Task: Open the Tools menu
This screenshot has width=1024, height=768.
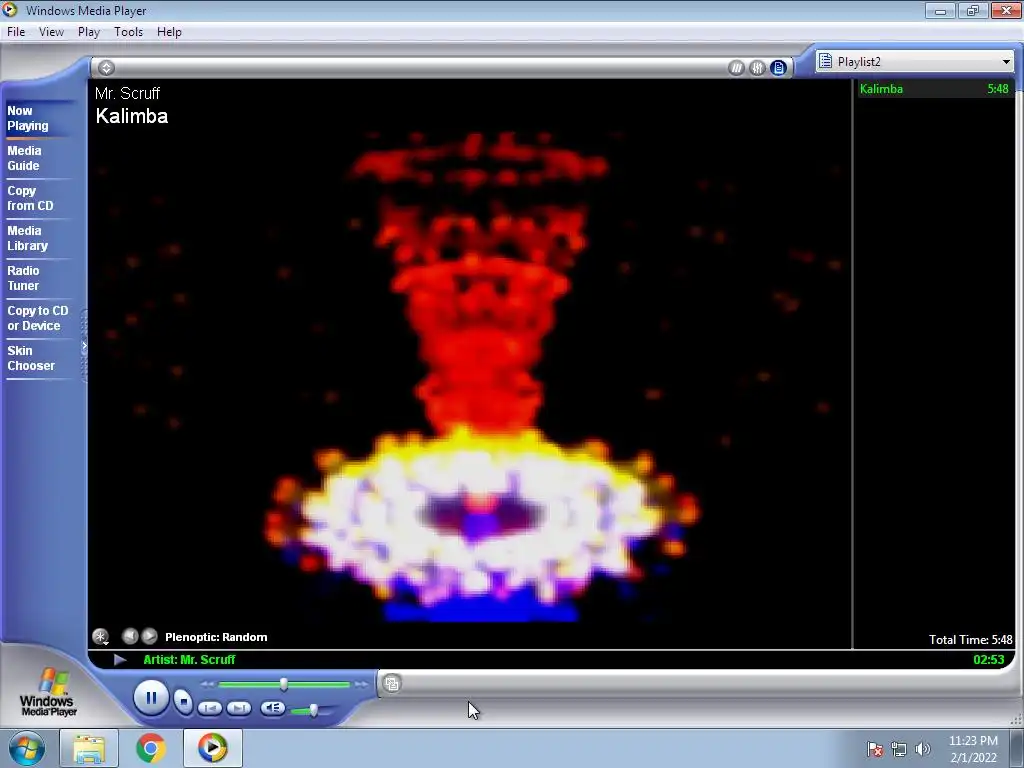Action: point(128,32)
